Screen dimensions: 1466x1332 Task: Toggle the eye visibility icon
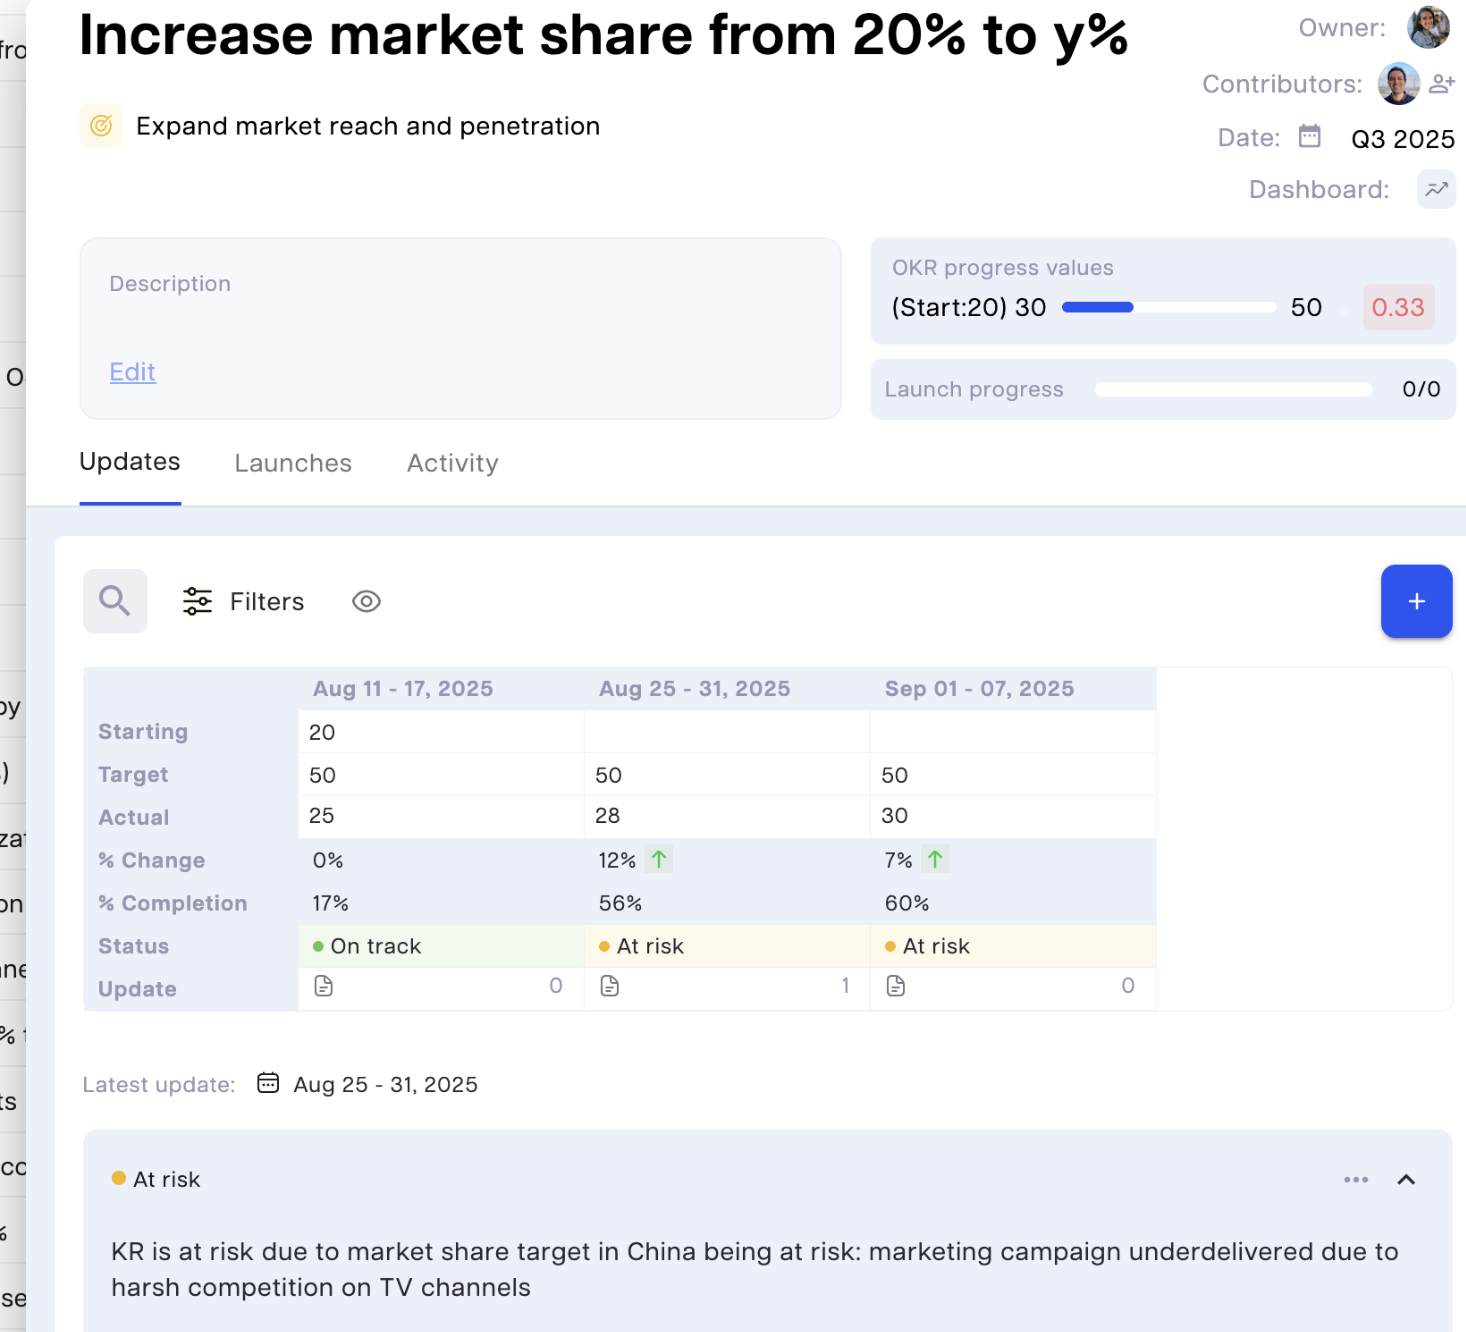(x=366, y=601)
